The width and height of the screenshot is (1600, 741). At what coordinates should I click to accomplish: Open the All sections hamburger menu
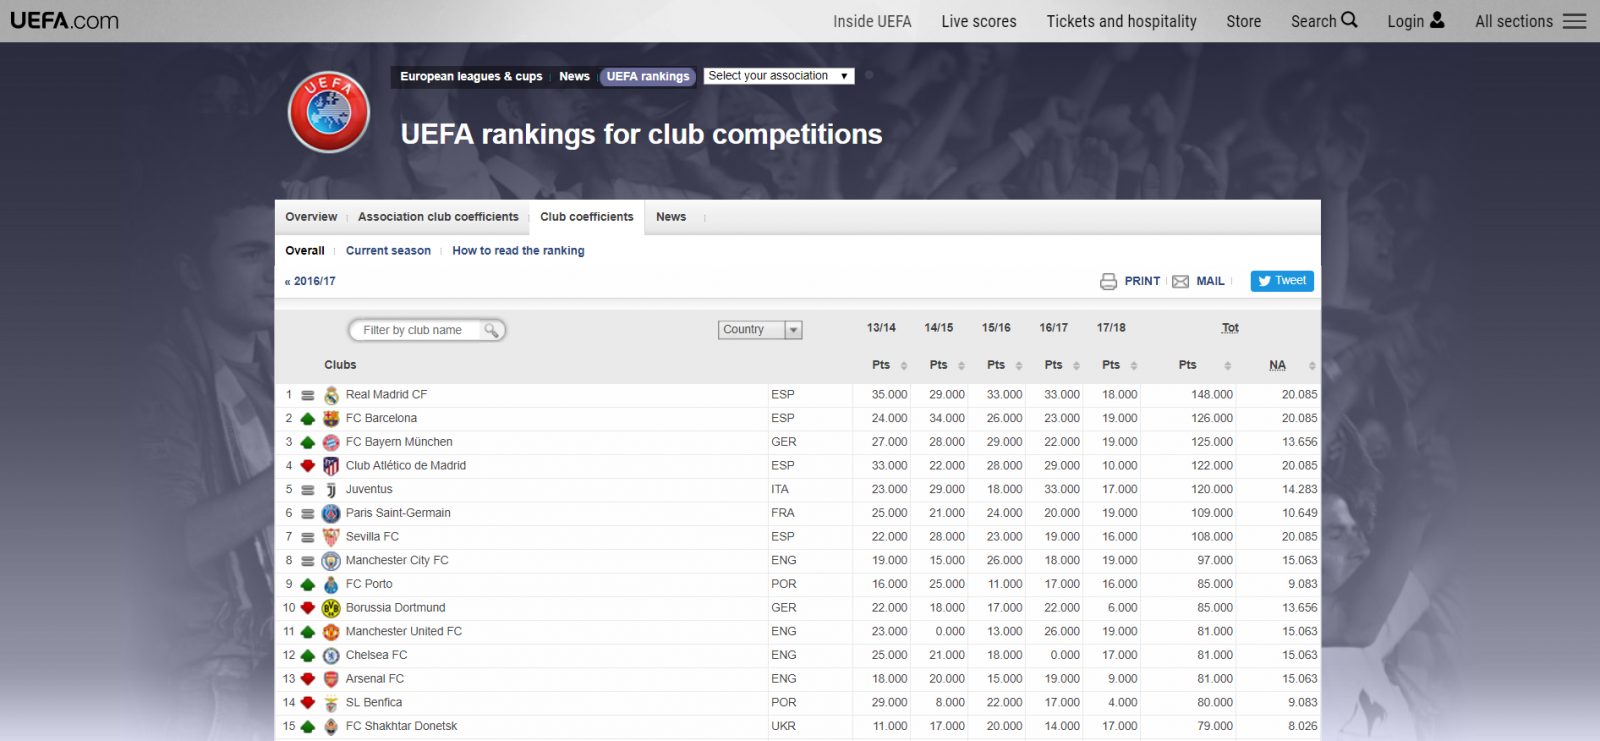pos(1575,21)
